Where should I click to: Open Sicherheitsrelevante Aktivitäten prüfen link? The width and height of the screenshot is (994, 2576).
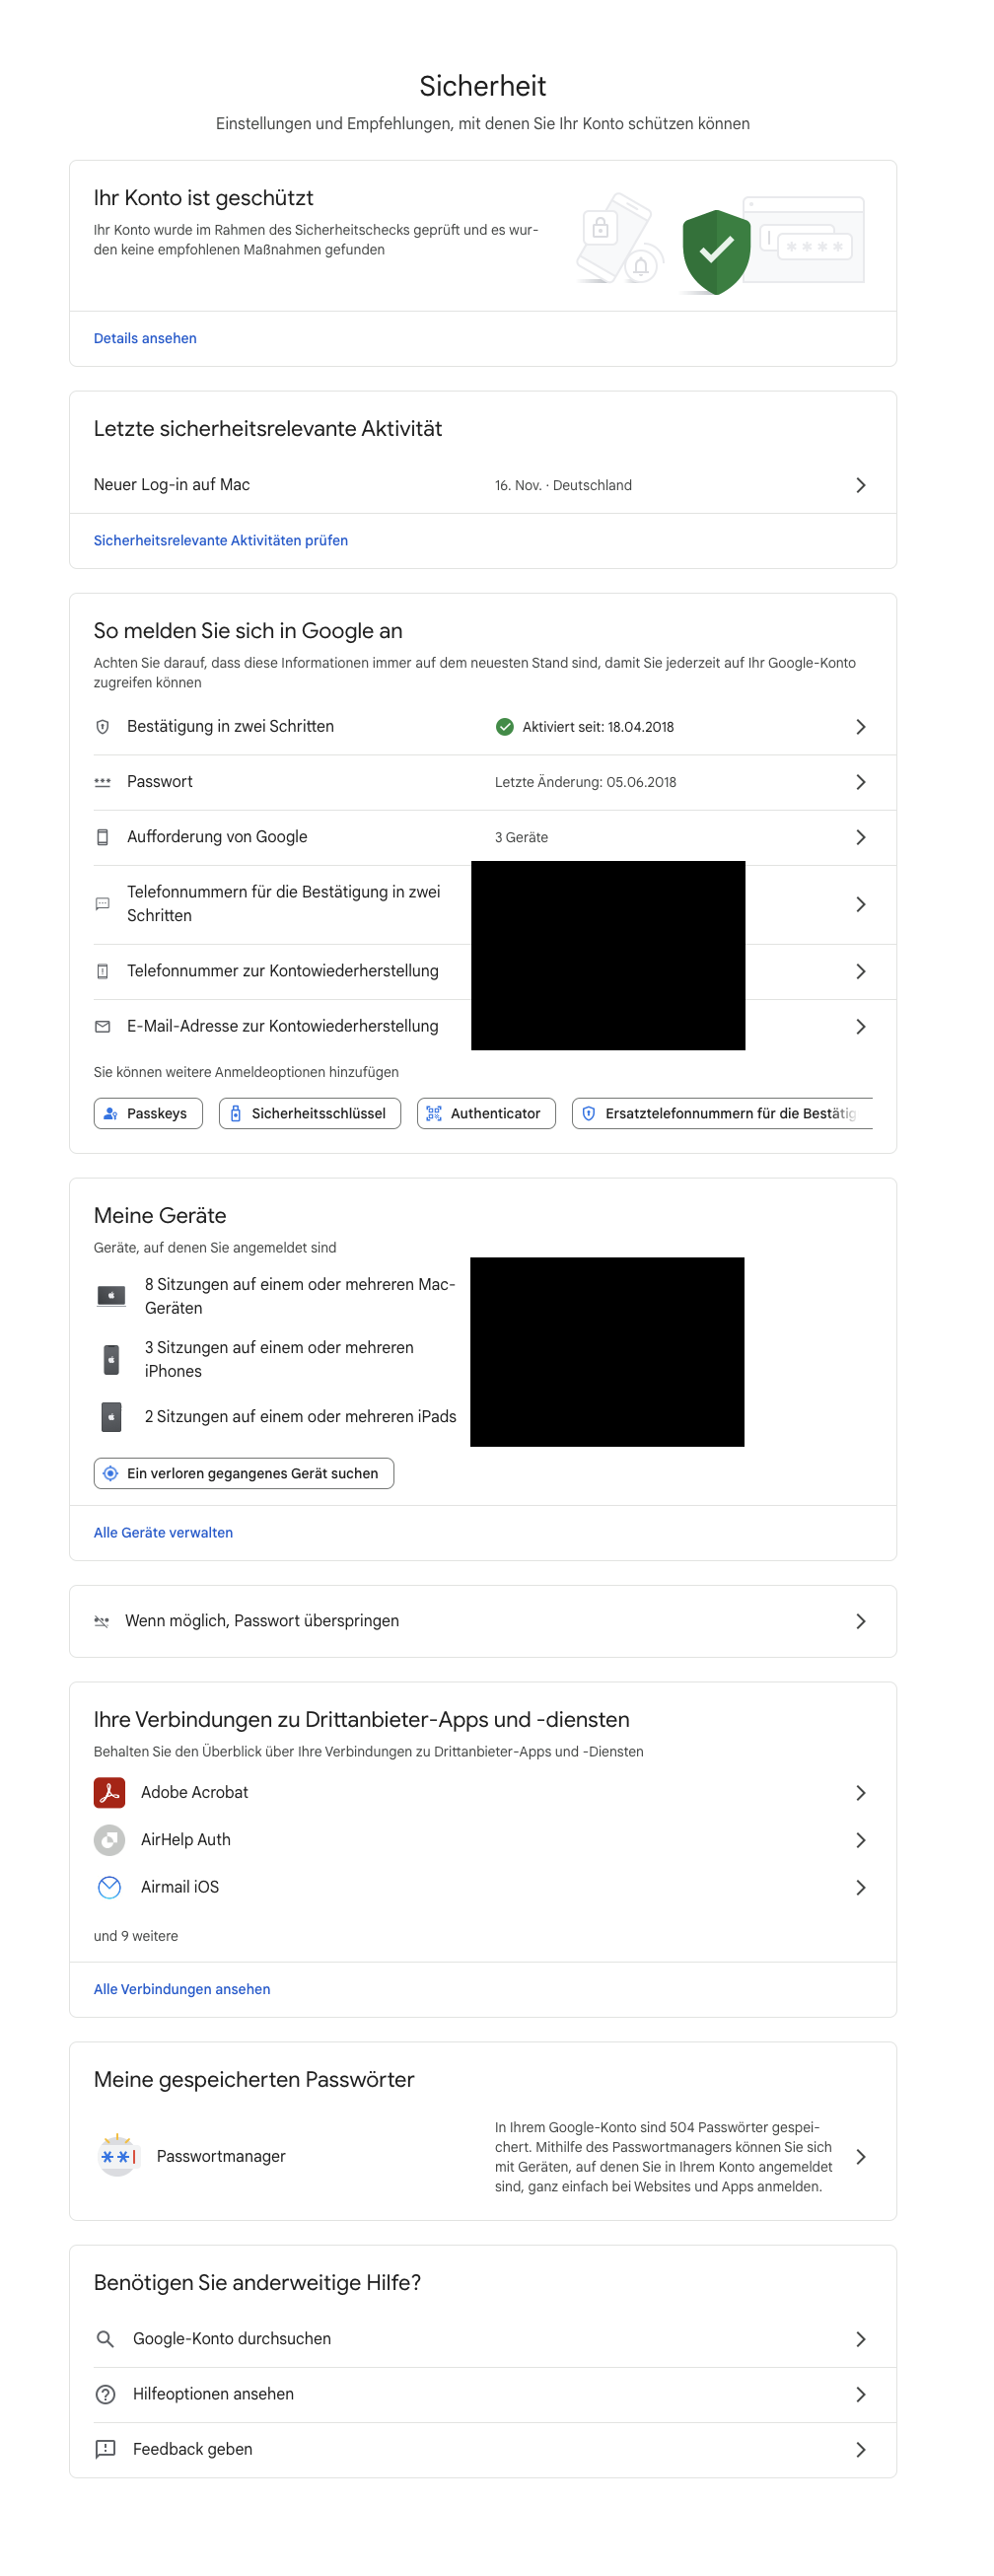220,540
